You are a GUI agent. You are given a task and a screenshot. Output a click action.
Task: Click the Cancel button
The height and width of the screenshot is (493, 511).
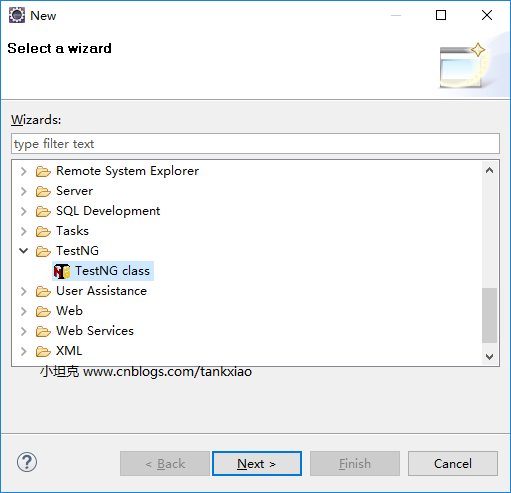coord(453,463)
